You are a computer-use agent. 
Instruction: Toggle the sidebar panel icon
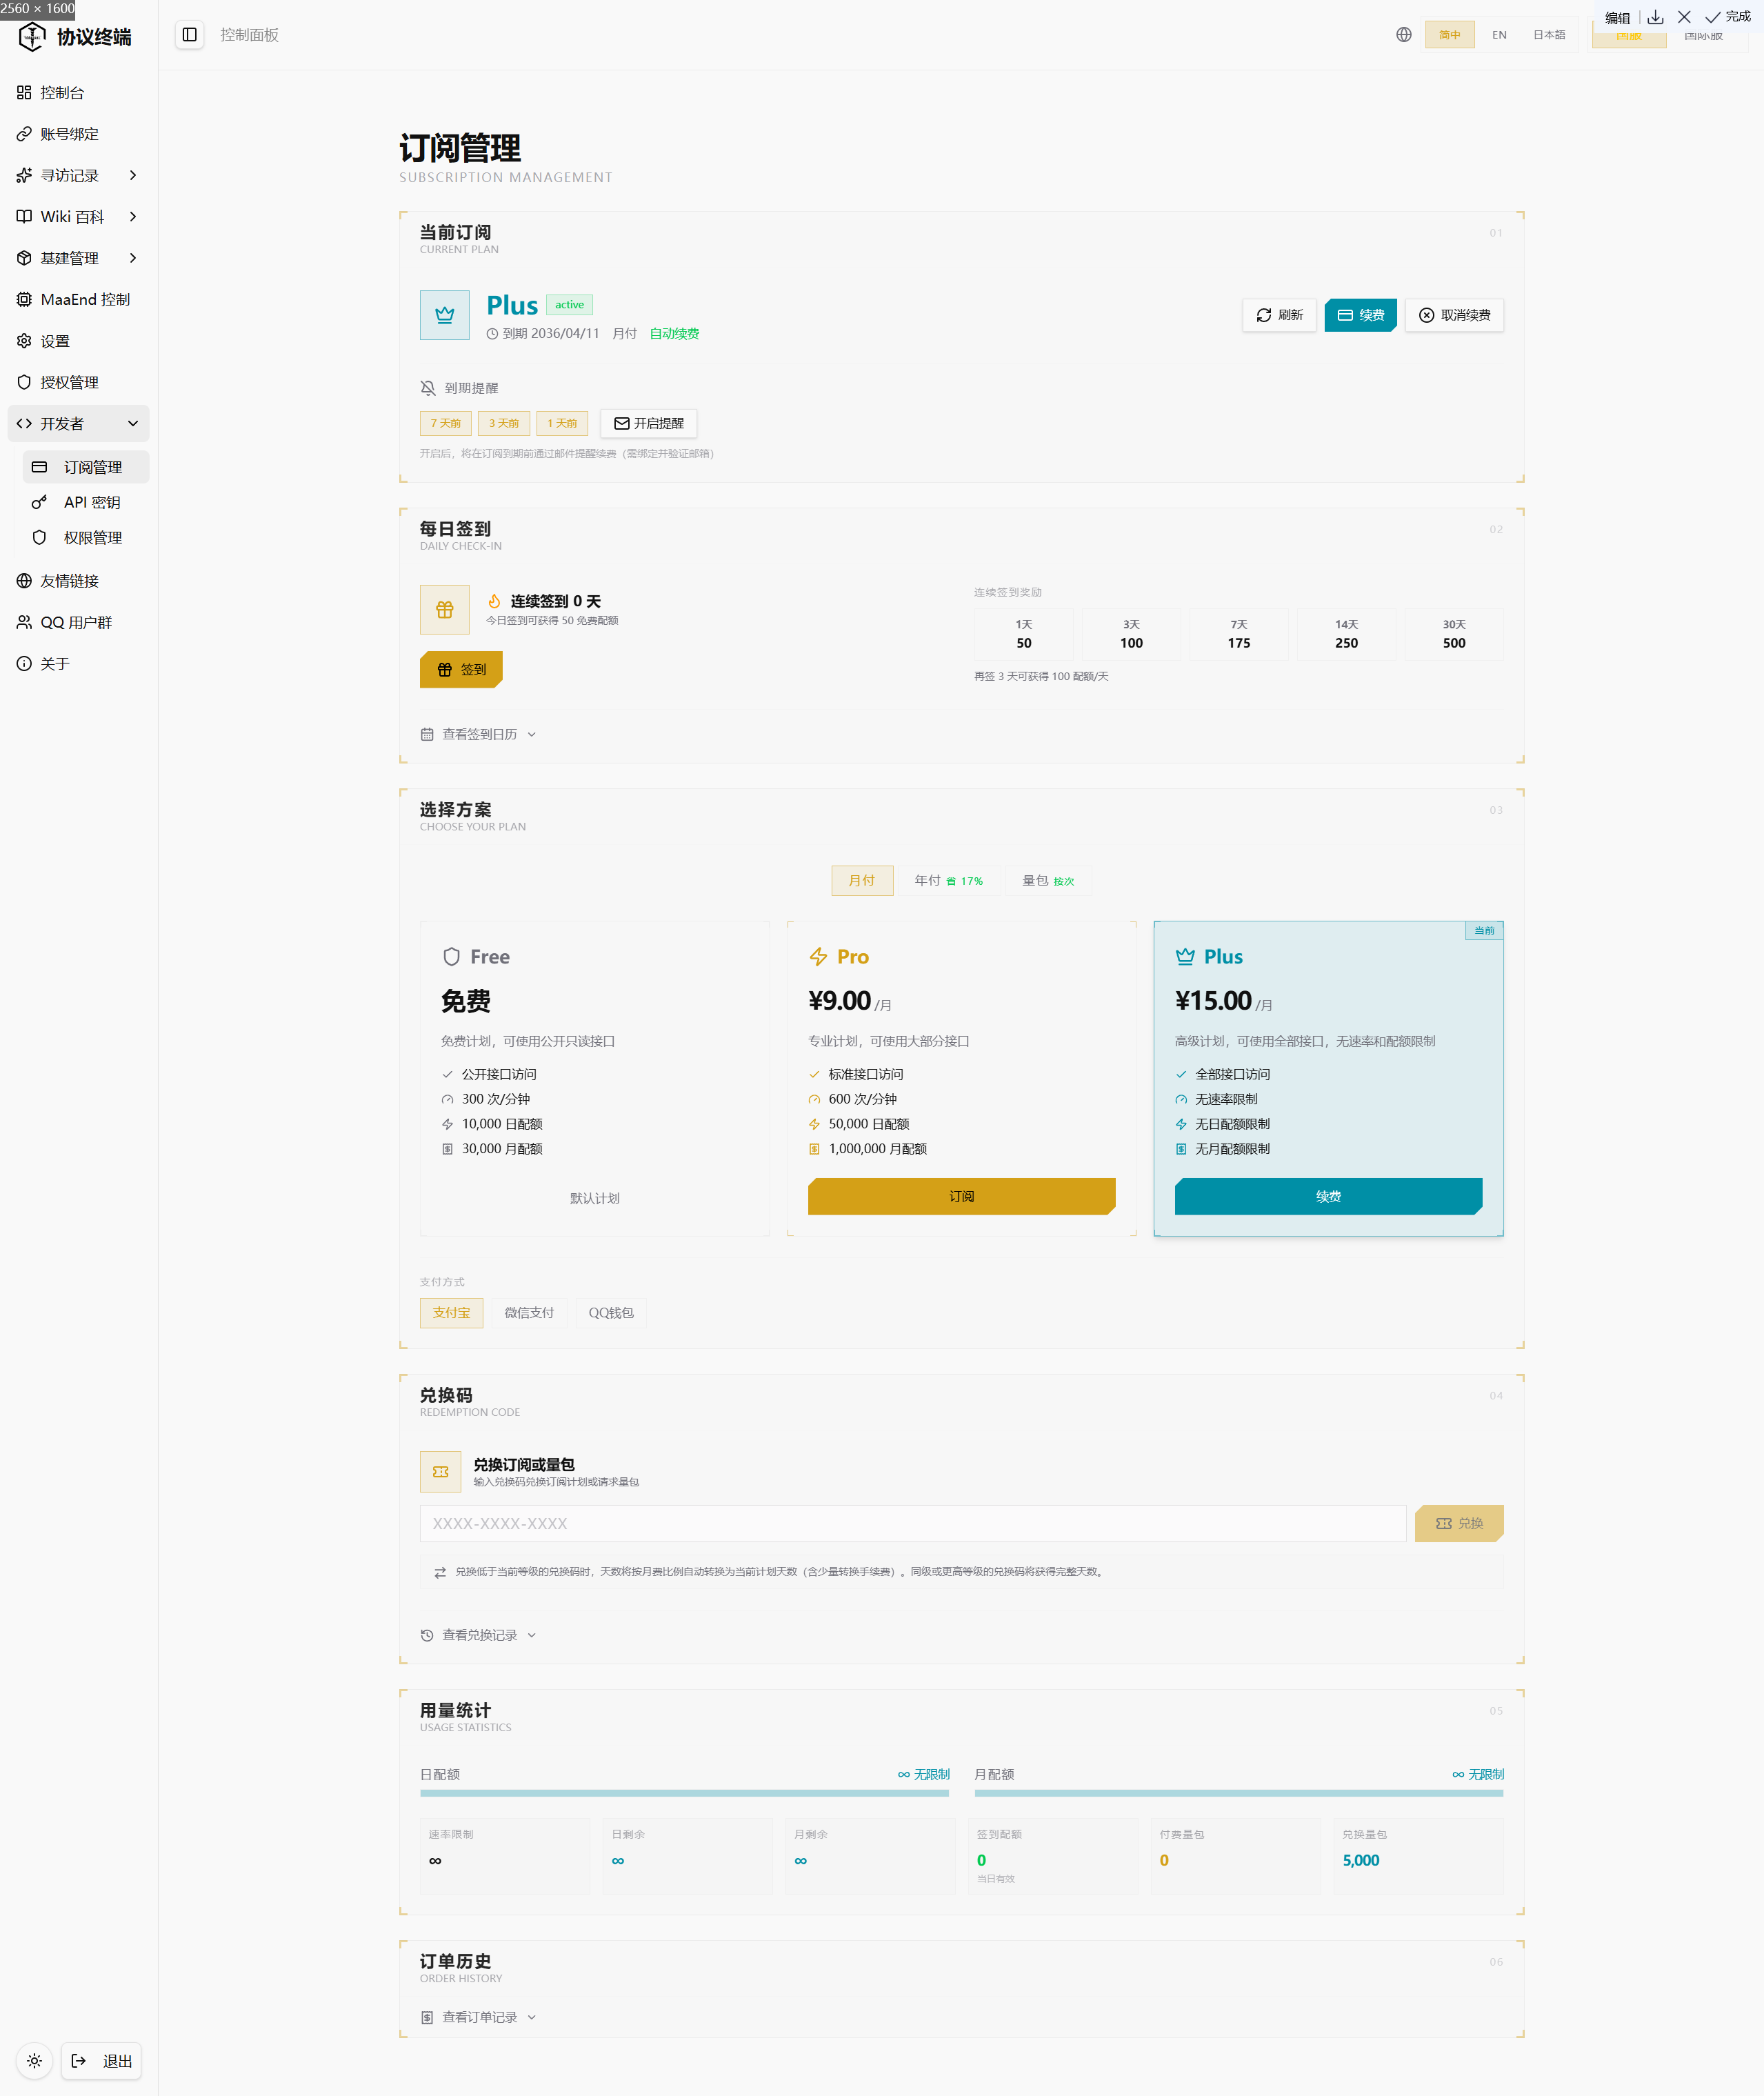tap(189, 35)
